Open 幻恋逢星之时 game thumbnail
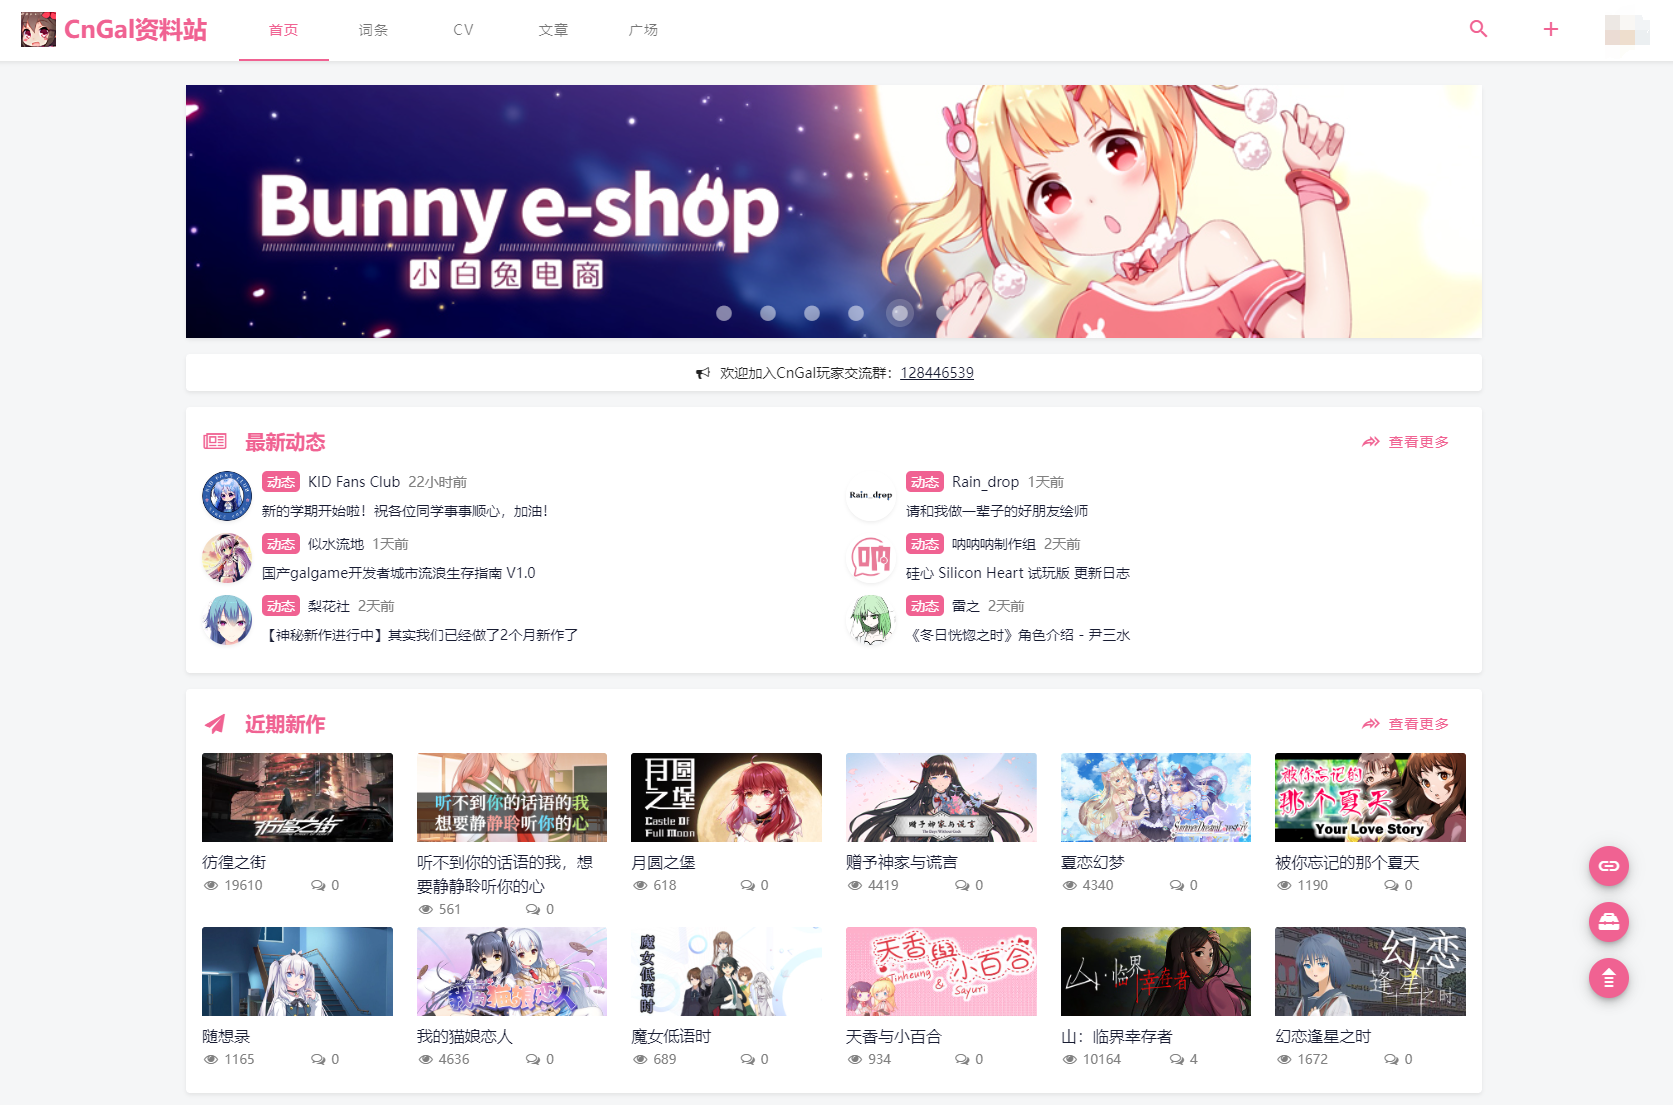This screenshot has height=1105, width=1673. [x=1370, y=971]
